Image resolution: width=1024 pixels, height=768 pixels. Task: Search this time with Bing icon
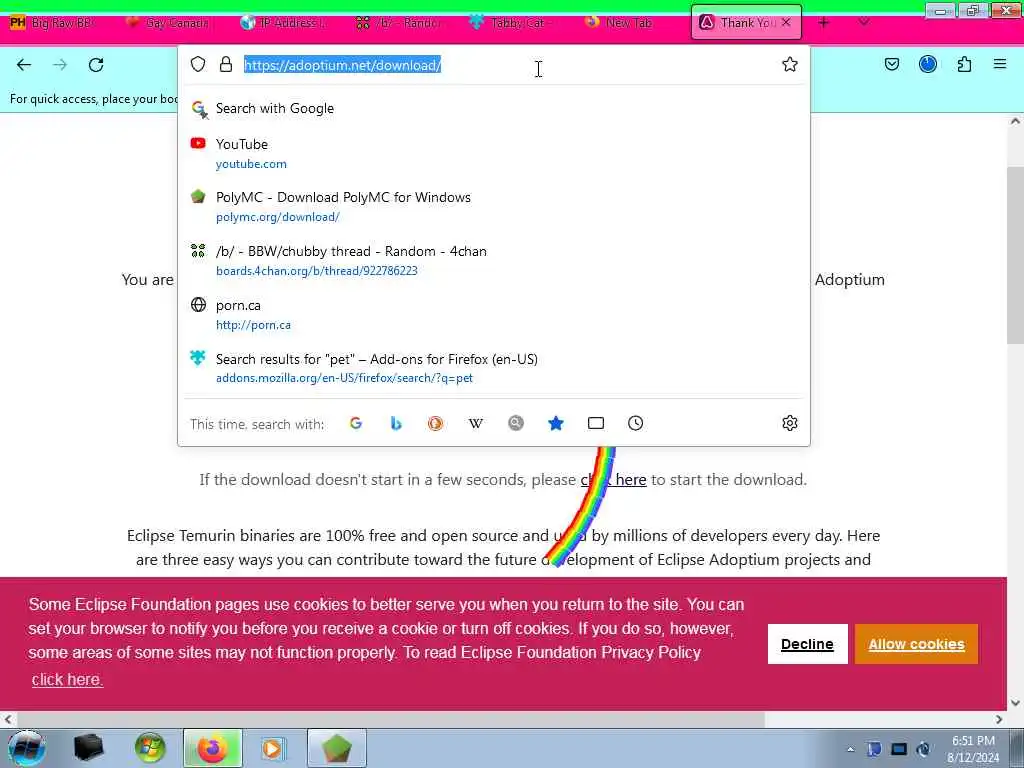tap(396, 423)
